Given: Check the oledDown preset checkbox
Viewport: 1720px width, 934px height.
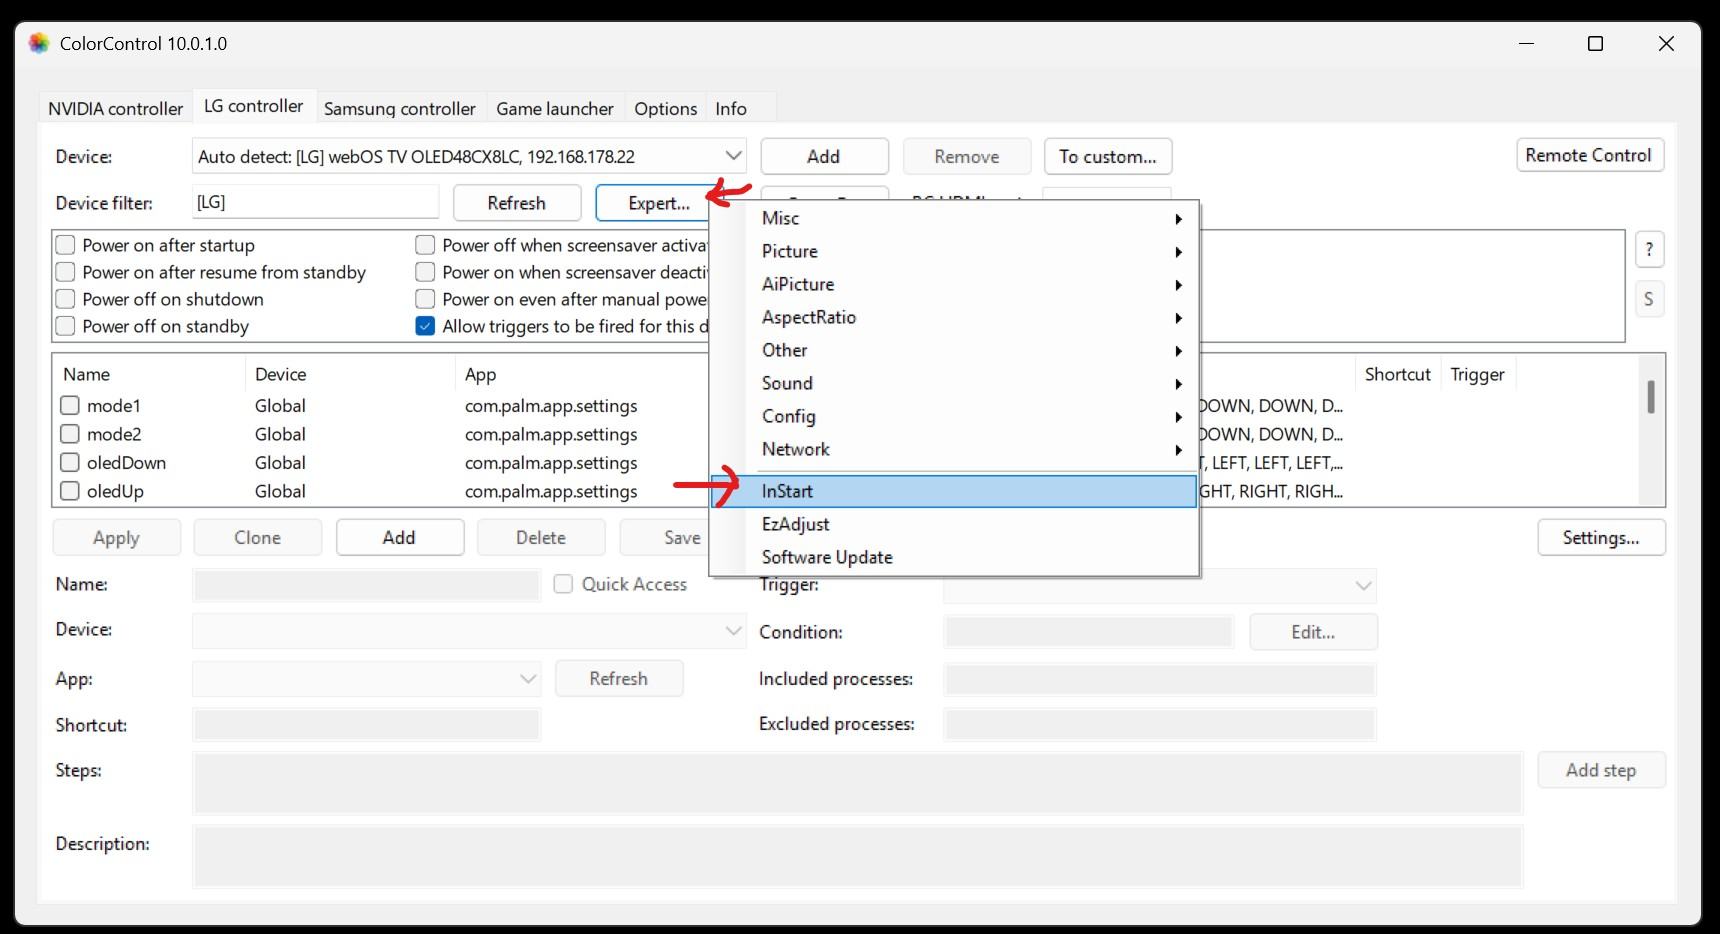Looking at the screenshot, I should [x=70, y=463].
